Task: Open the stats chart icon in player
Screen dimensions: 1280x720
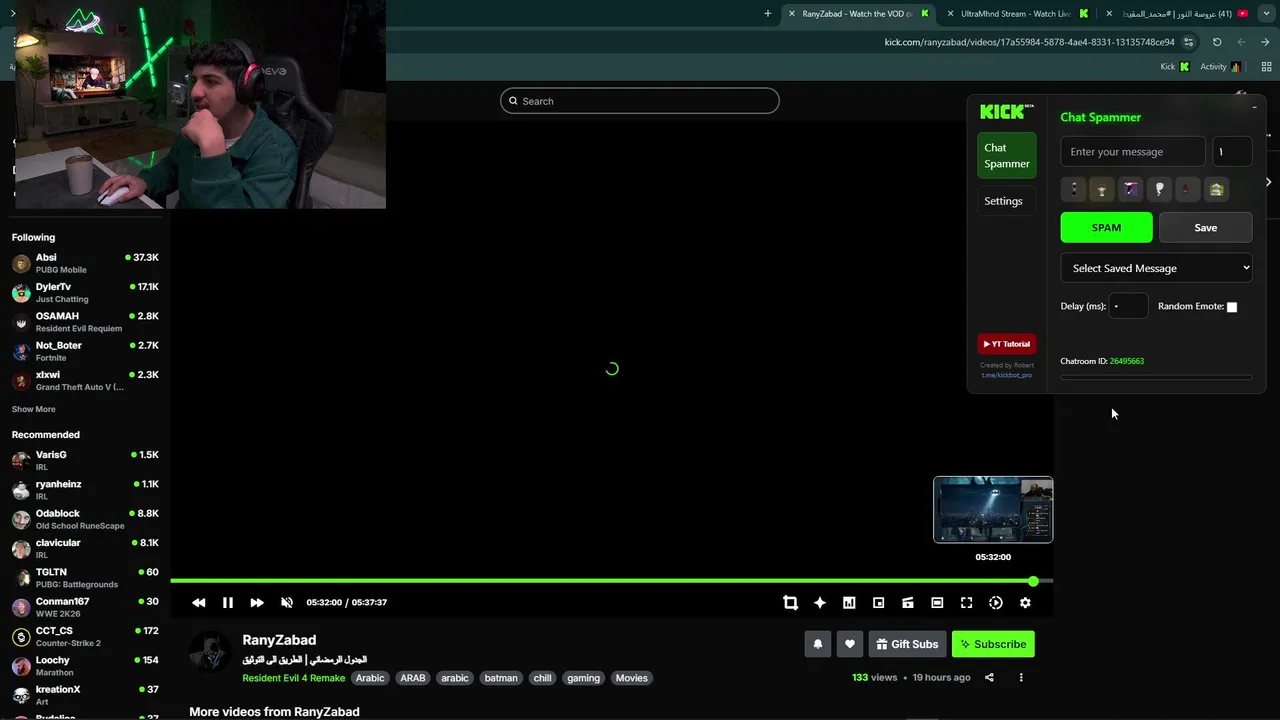Action: pos(849,602)
